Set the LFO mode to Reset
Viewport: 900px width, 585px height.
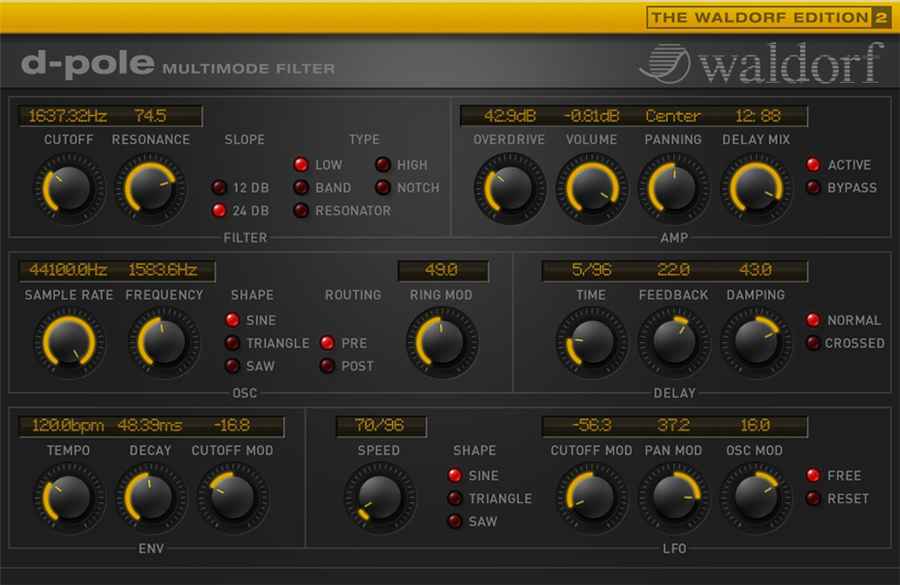pyautogui.click(x=814, y=498)
